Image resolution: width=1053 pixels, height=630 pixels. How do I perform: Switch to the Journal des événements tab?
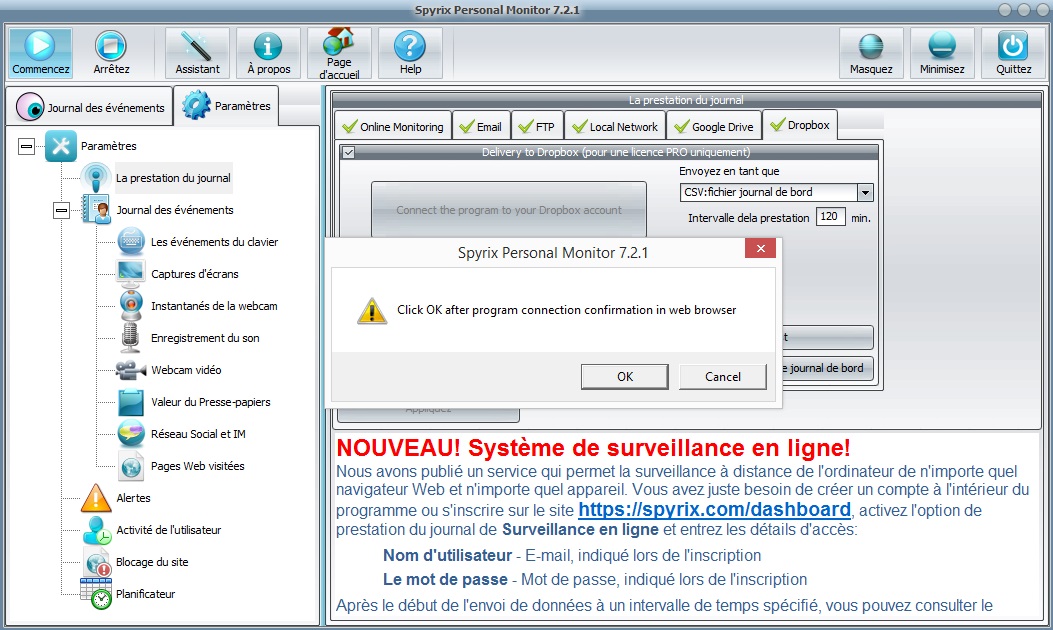90,107
